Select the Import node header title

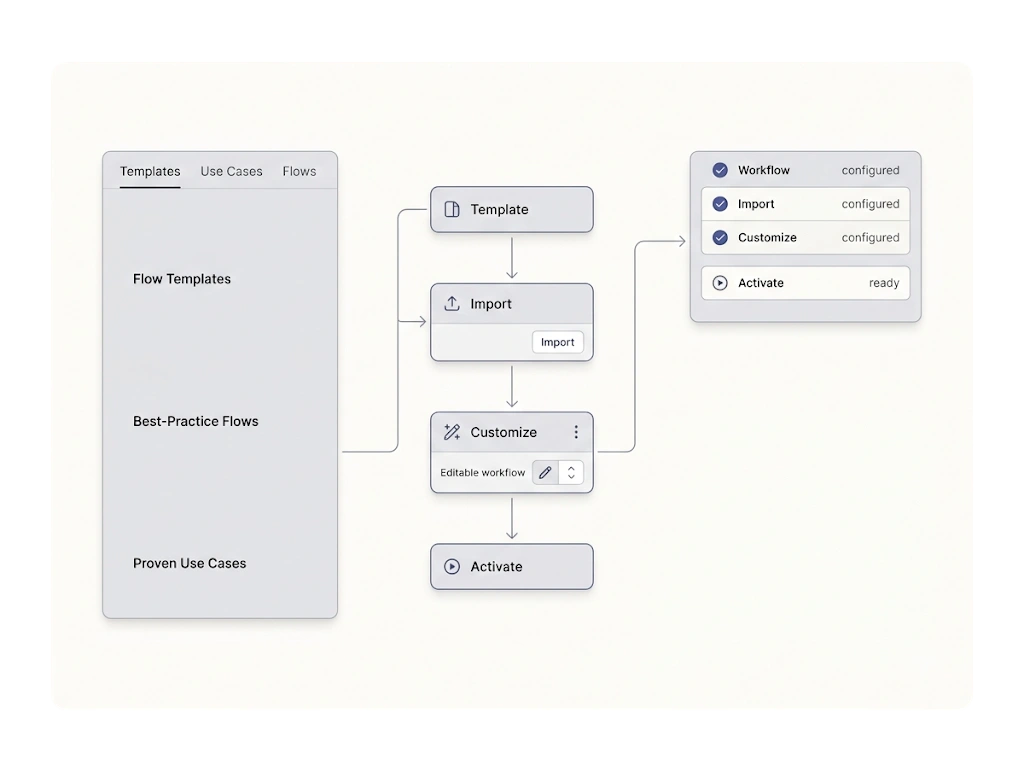(x=491, y=304)
